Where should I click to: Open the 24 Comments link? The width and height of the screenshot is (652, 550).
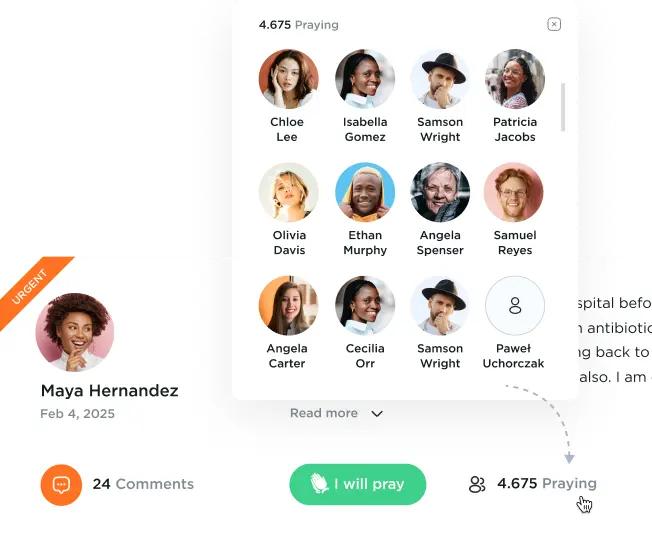pyautogui.click(x=143, y=484)
